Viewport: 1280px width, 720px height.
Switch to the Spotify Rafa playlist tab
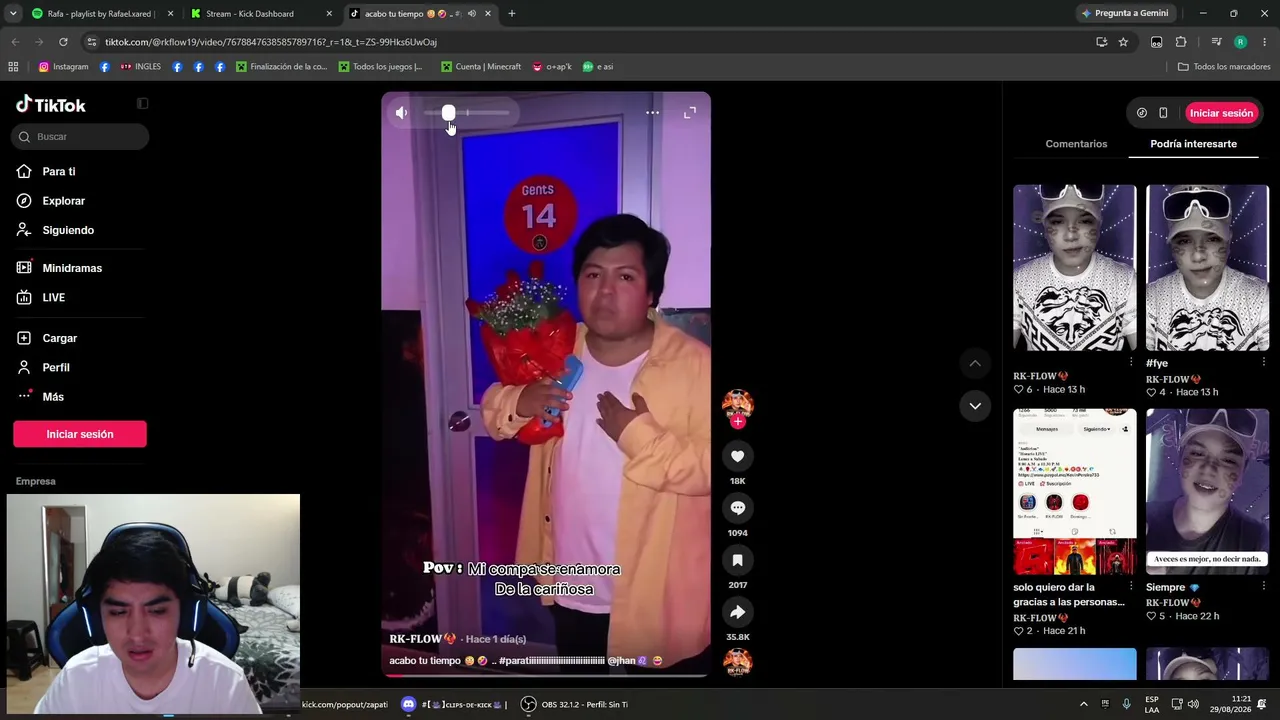(x=100, y=14)
